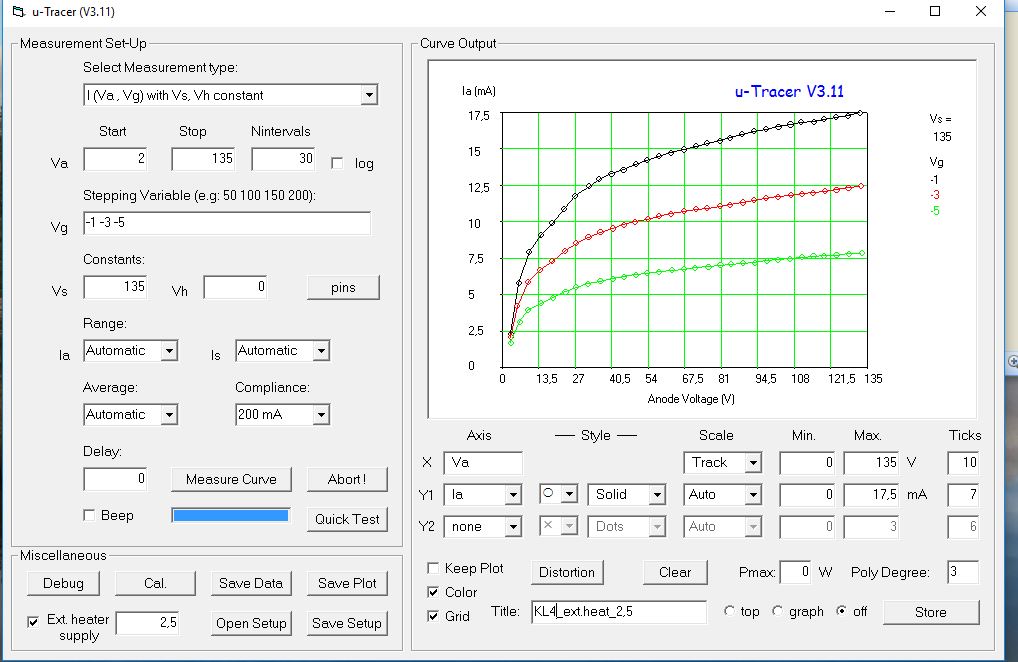Click the Quick Test button
Screen dimensions: 1018x662
pos(347,519)
